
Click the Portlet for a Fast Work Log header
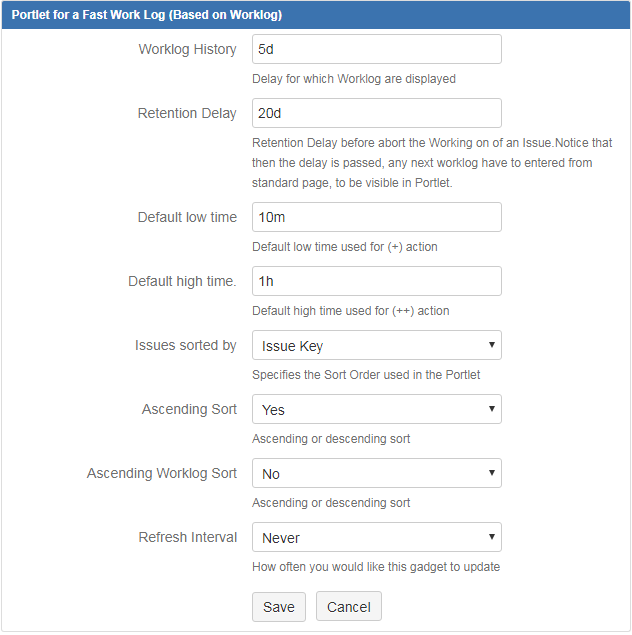(146, 15)
